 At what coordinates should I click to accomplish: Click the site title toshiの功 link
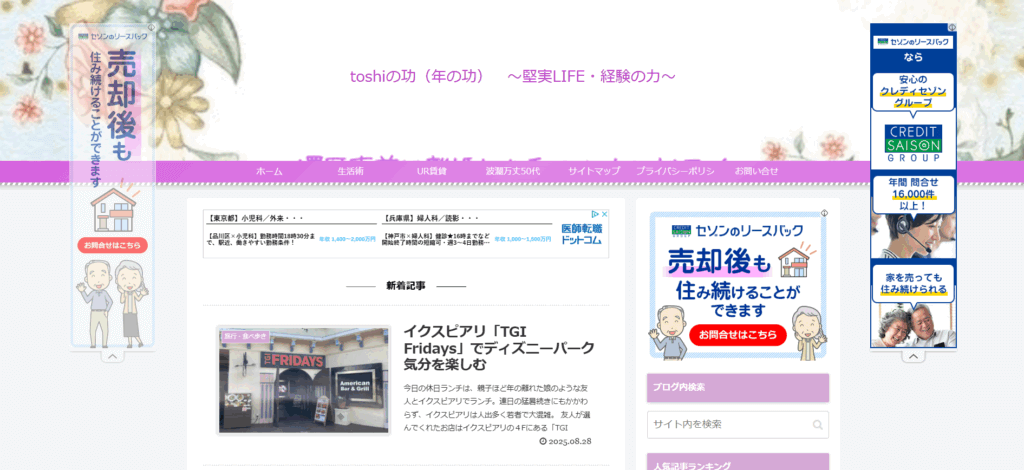[x=513, y=76]
